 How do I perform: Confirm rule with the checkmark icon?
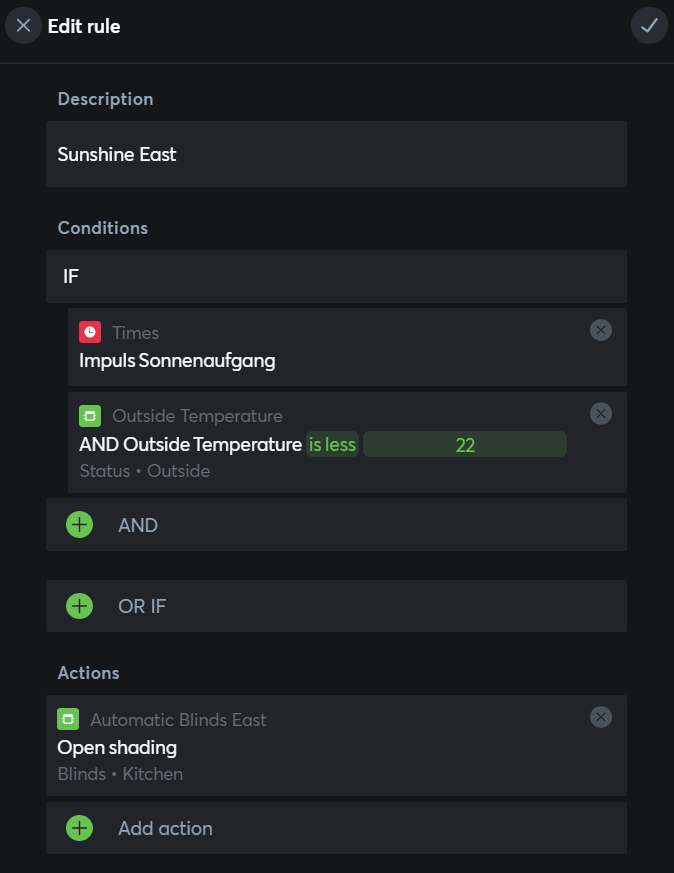click(649, 26)
